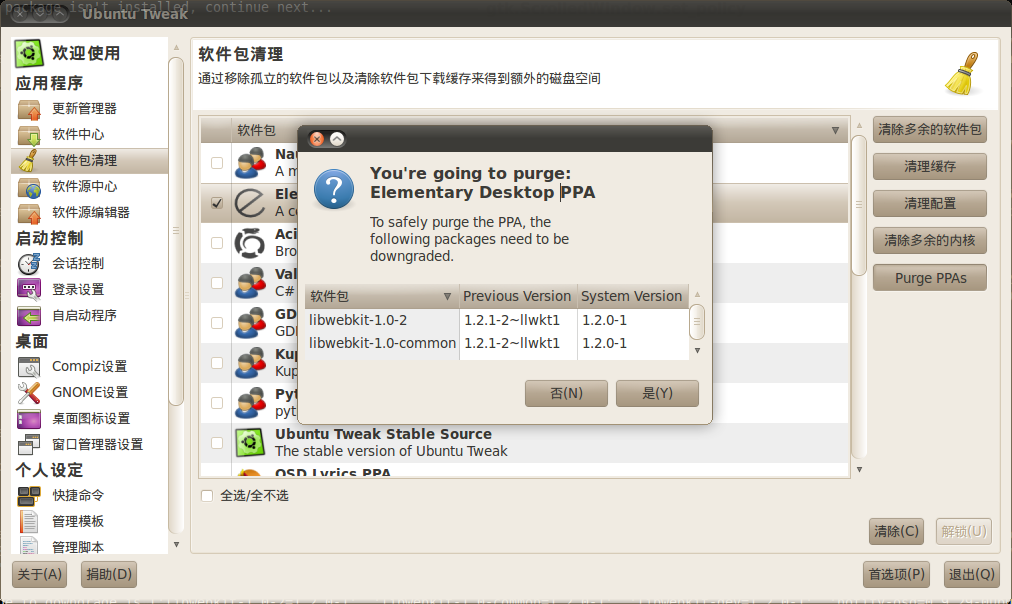Click the Kup row people icon

250,363
